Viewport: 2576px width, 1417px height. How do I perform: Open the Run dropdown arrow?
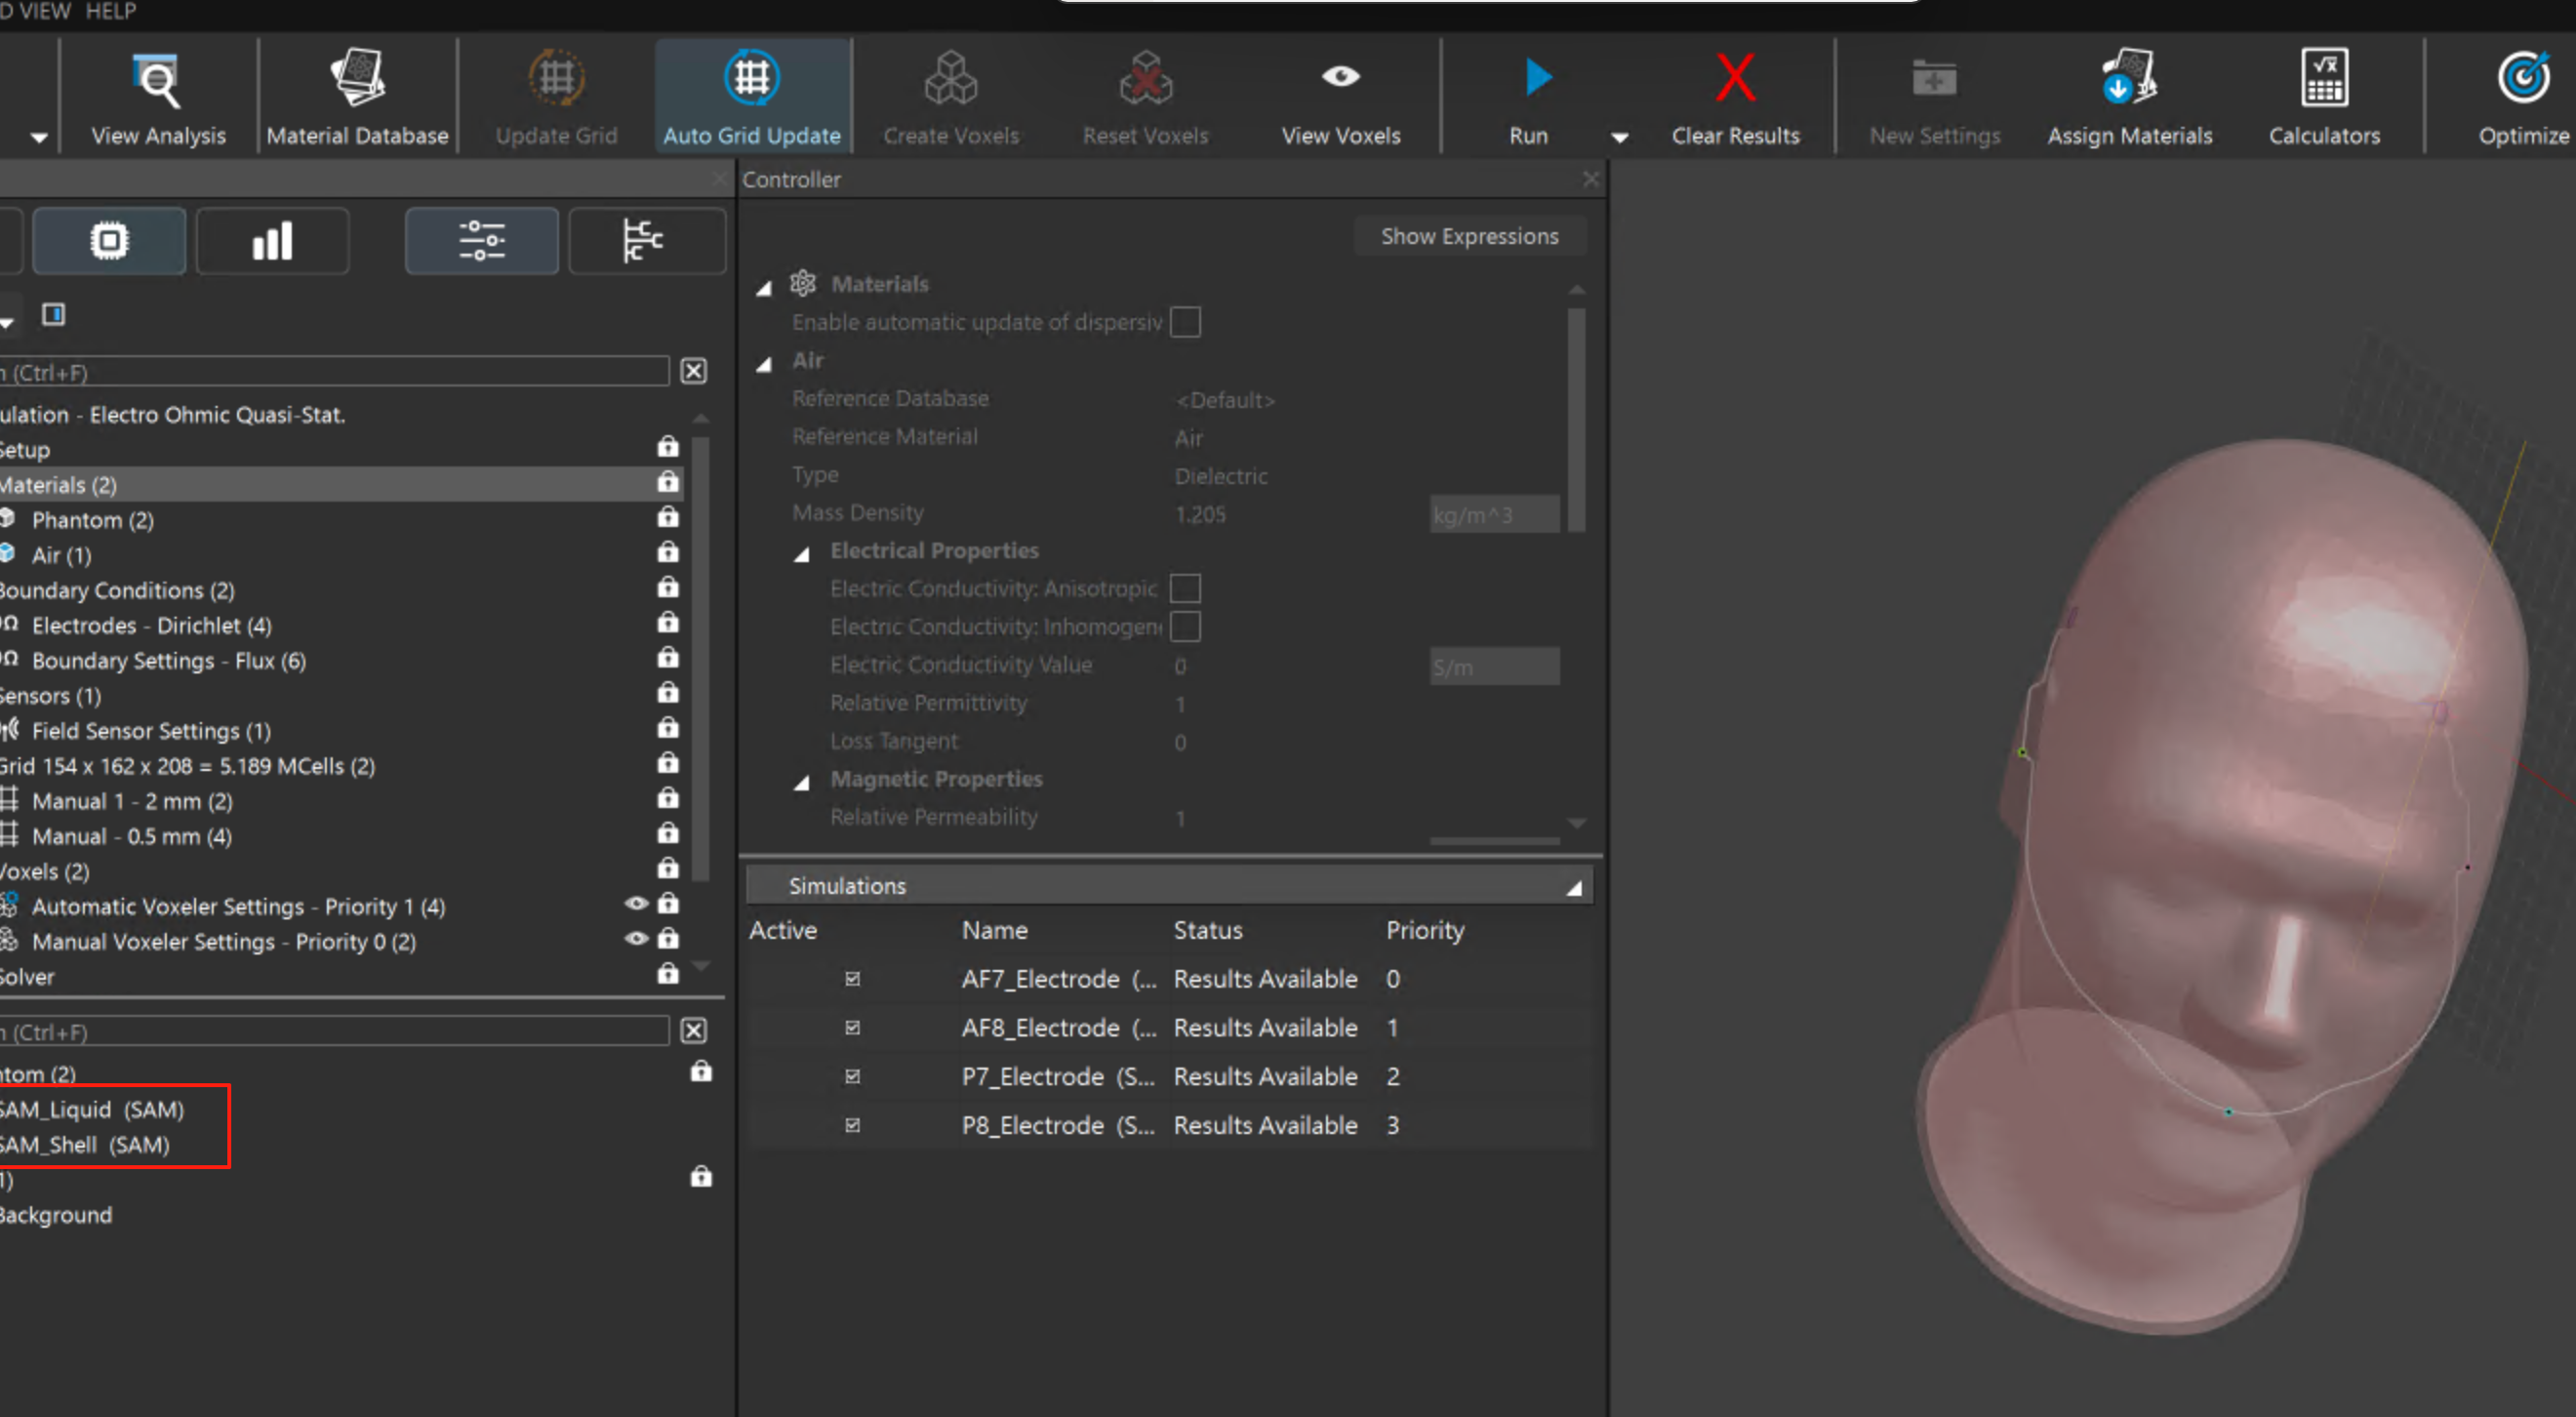click(1619, 138)
